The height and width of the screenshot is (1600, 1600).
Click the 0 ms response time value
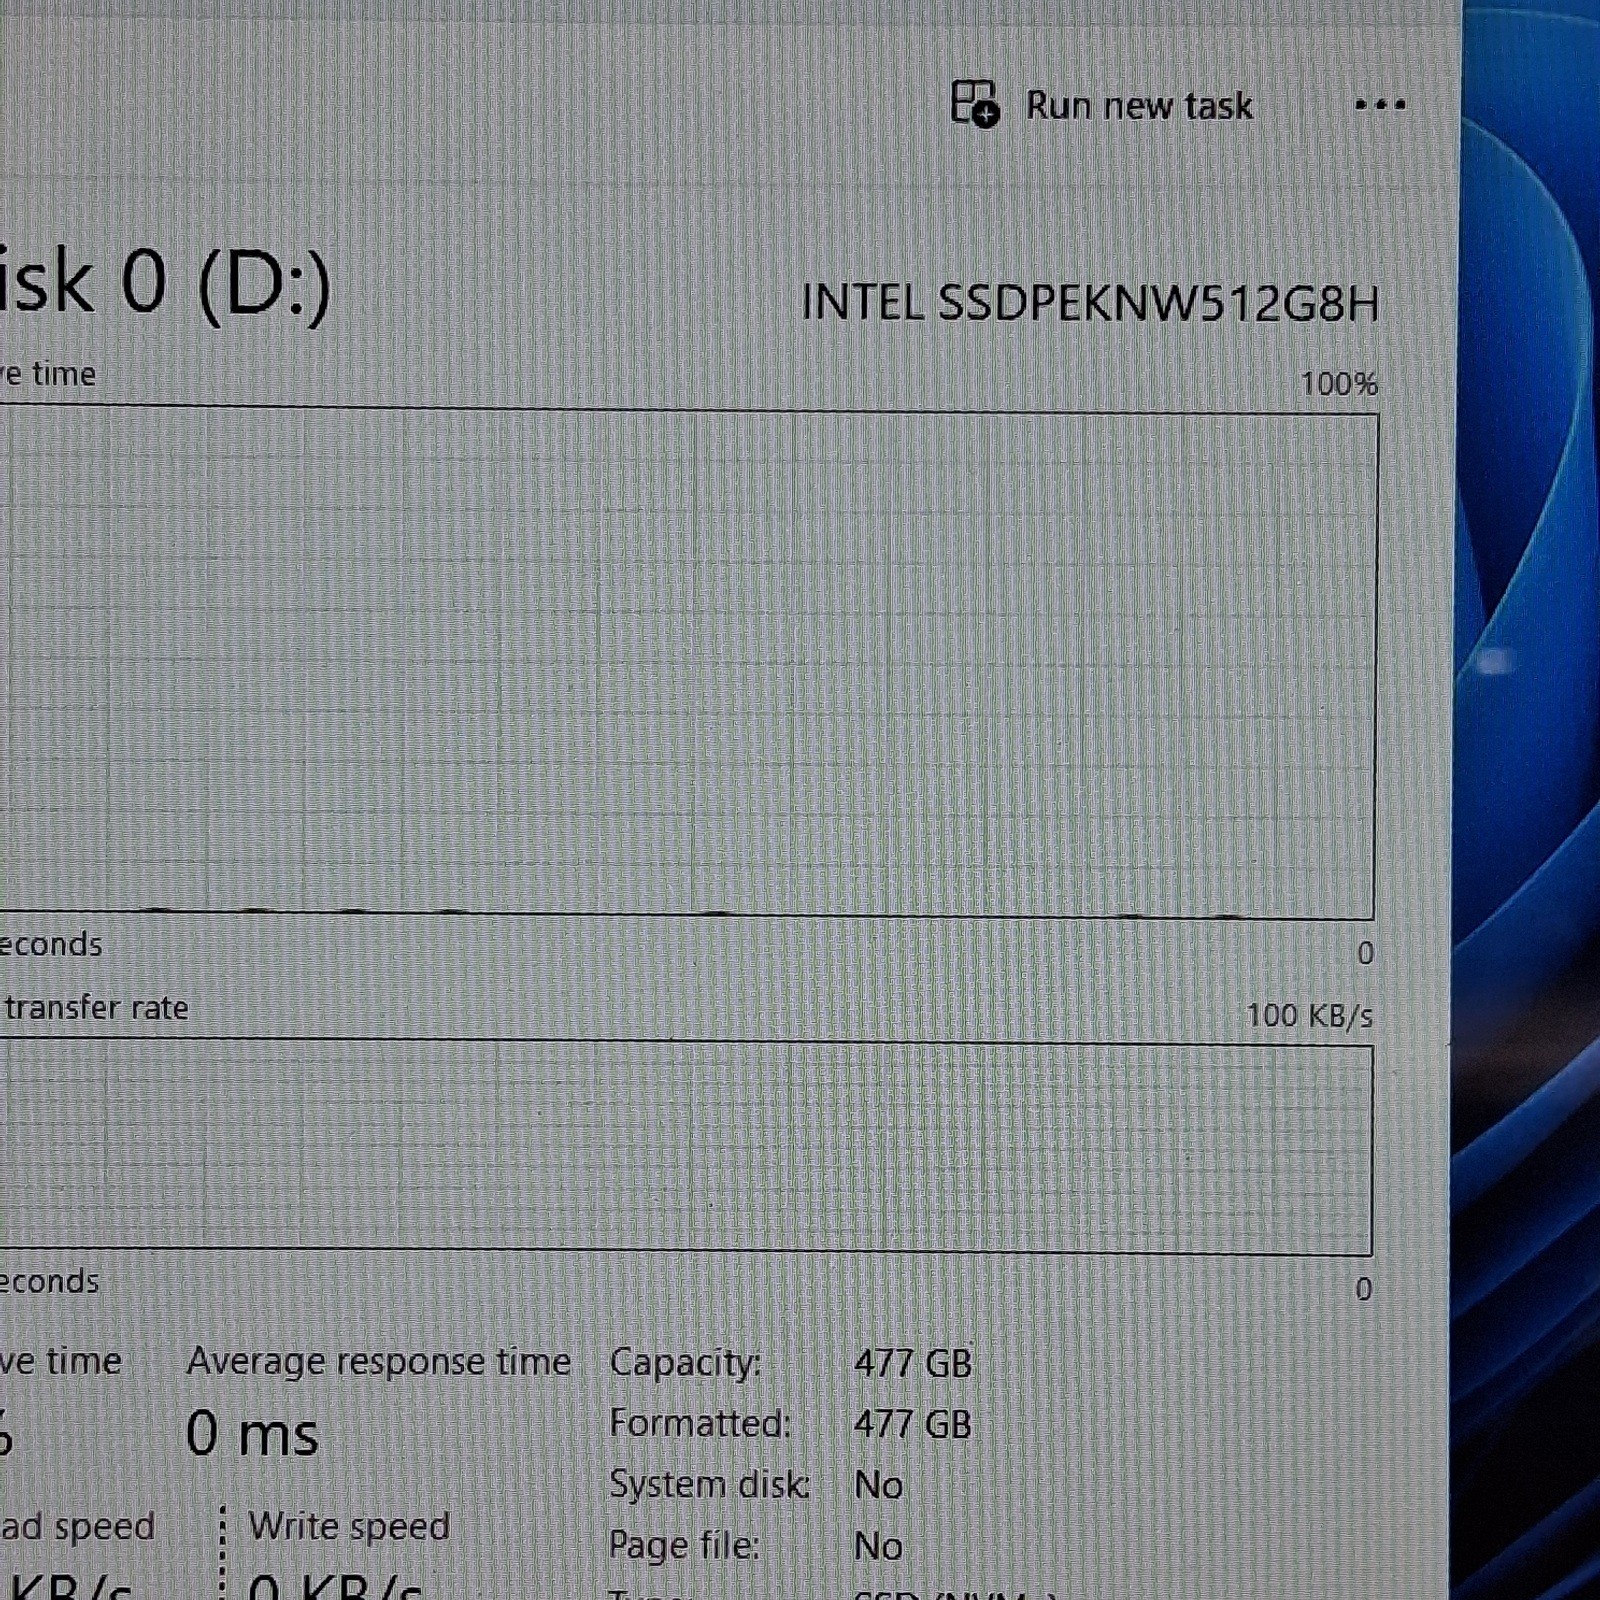pos(252,1434)
